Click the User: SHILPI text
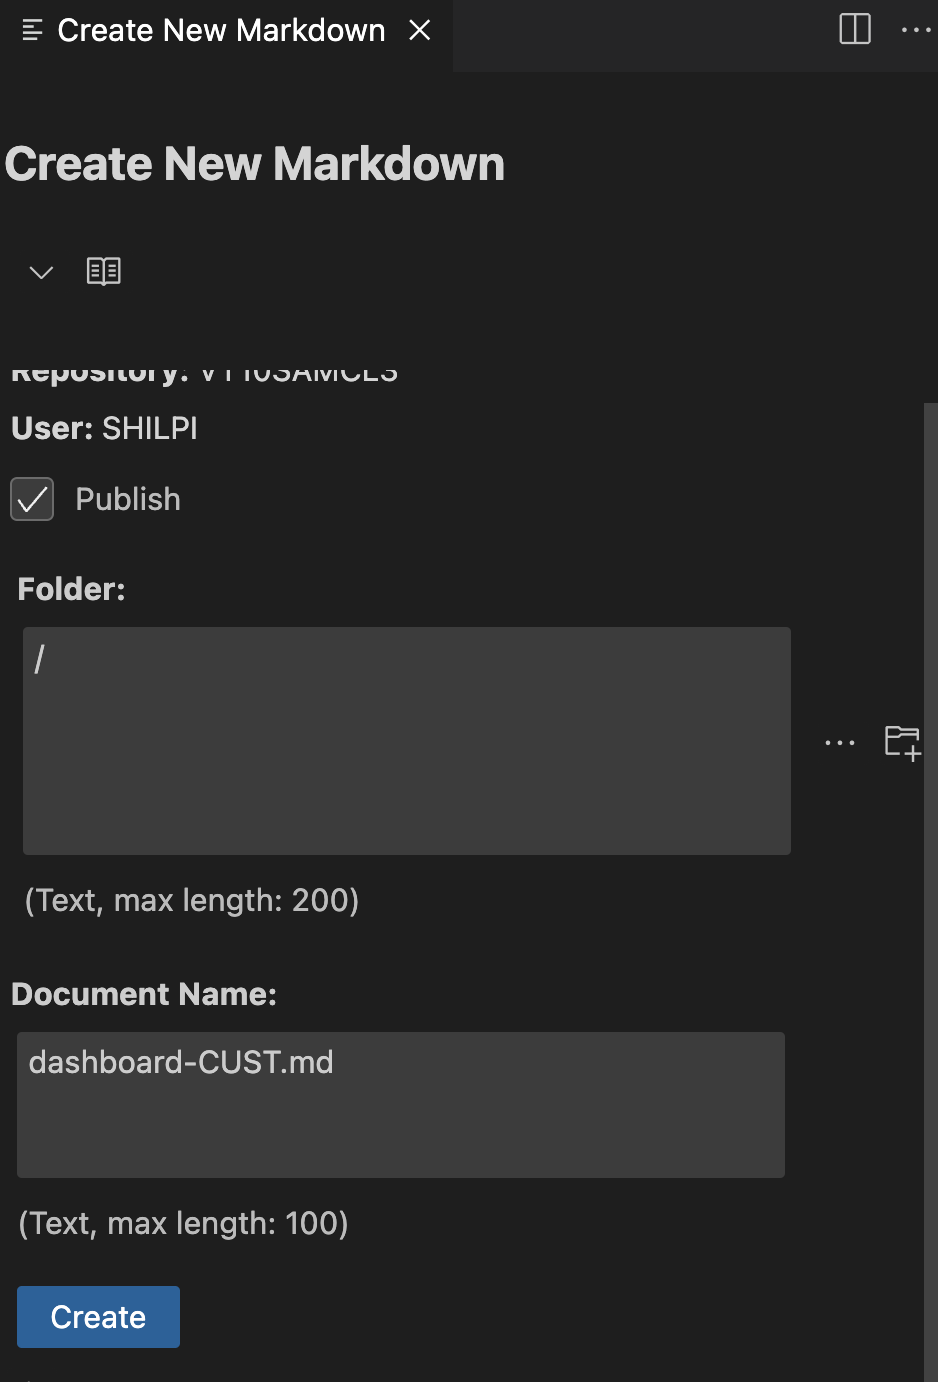This screenshot has width=938, height=1382. click(x=105, y=428)
